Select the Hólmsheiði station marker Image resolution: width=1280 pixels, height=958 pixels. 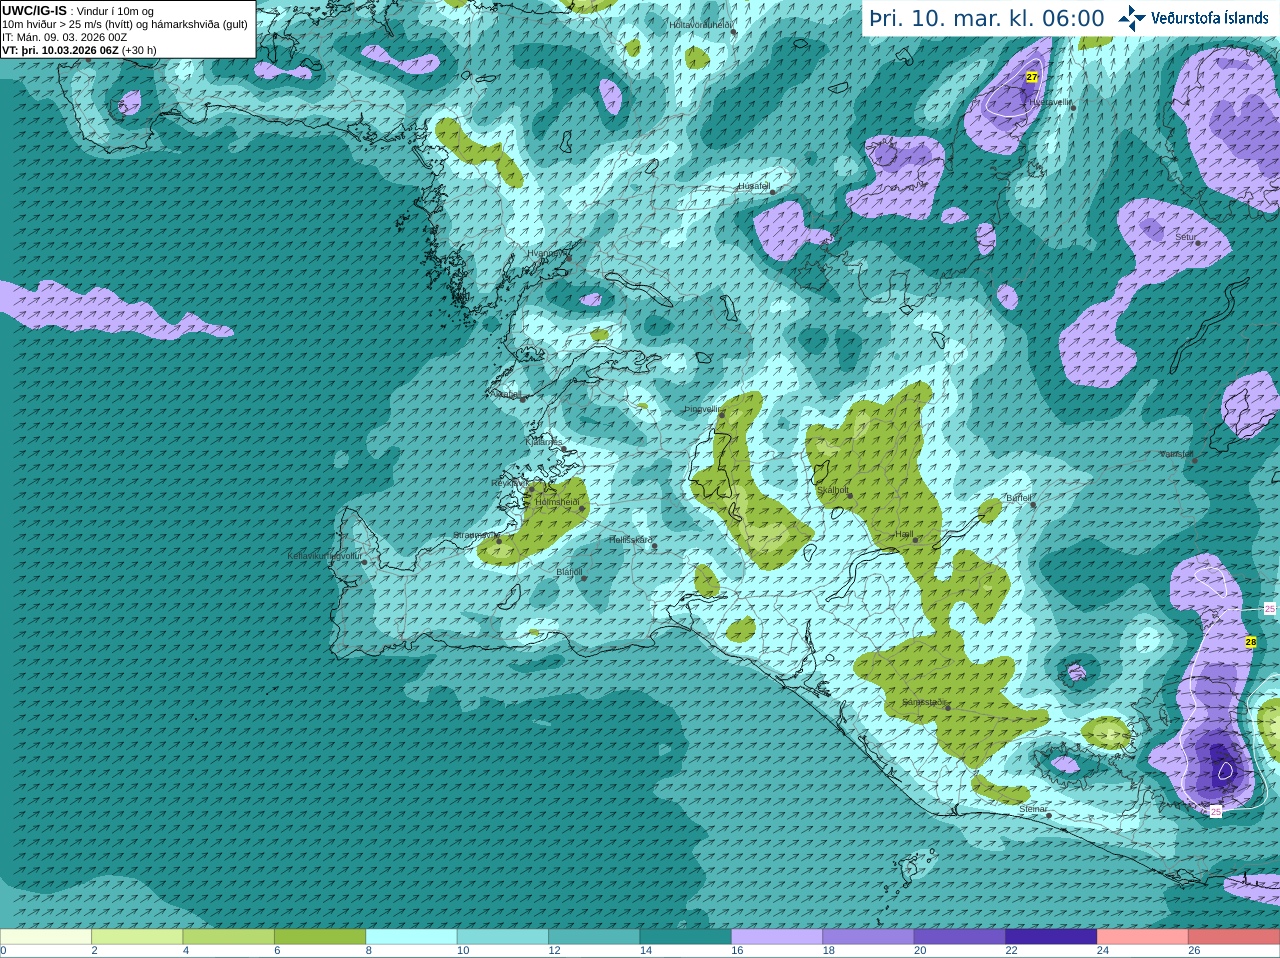point(582,509)
